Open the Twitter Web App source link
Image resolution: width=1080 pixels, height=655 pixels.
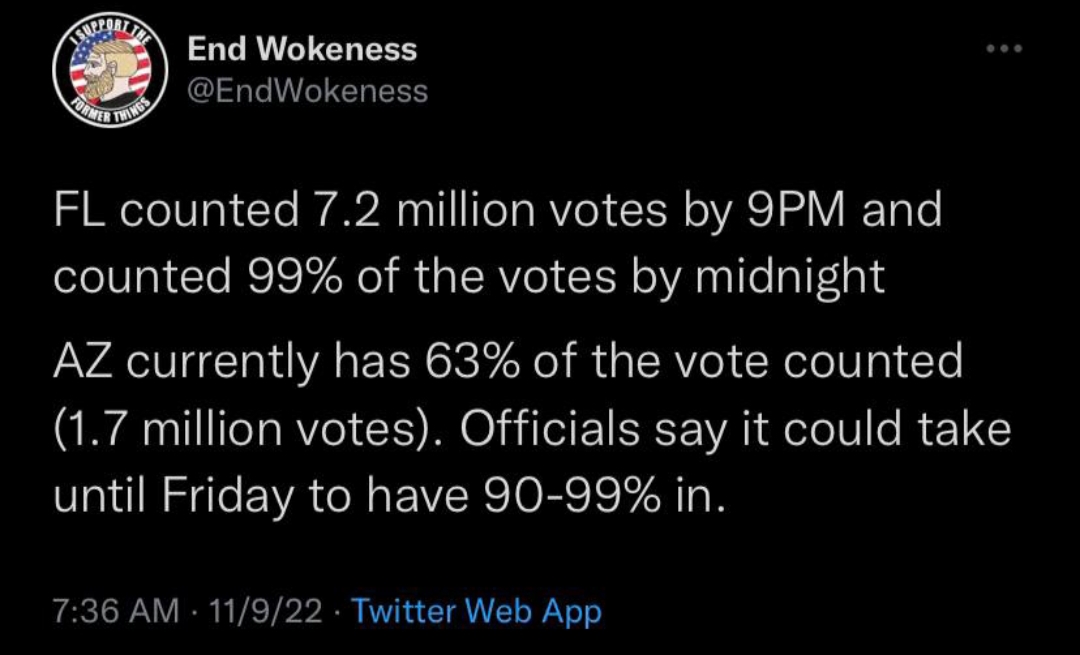[x=477, y=610]
